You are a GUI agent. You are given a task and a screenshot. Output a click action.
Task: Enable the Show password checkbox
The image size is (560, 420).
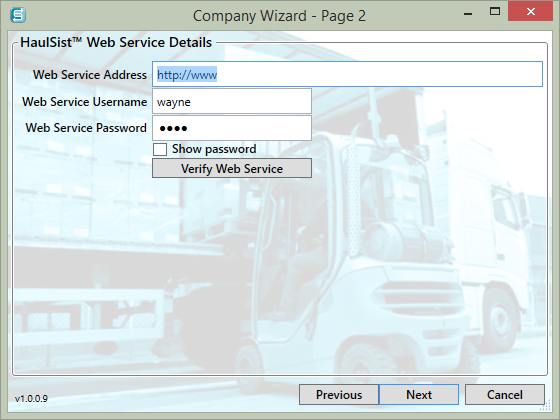[x=160, y=149]
